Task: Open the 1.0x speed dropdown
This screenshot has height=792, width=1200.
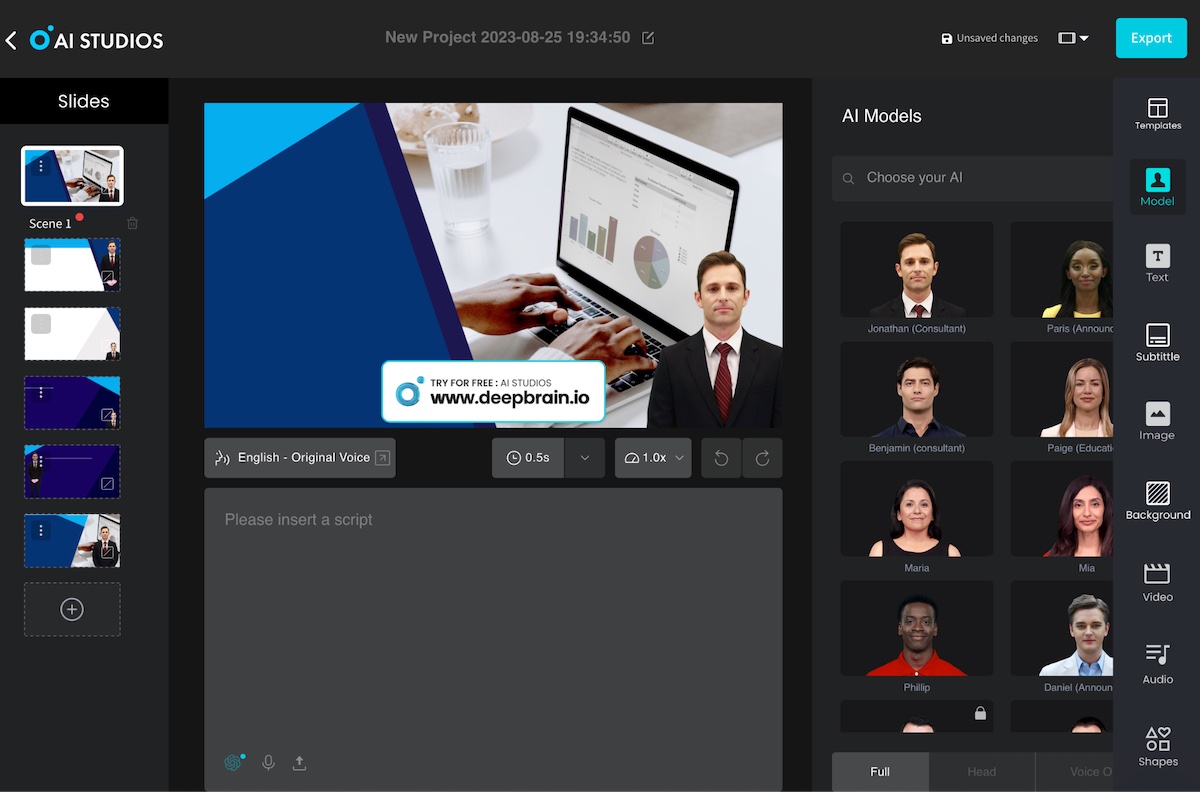Action: click(653, 458)
